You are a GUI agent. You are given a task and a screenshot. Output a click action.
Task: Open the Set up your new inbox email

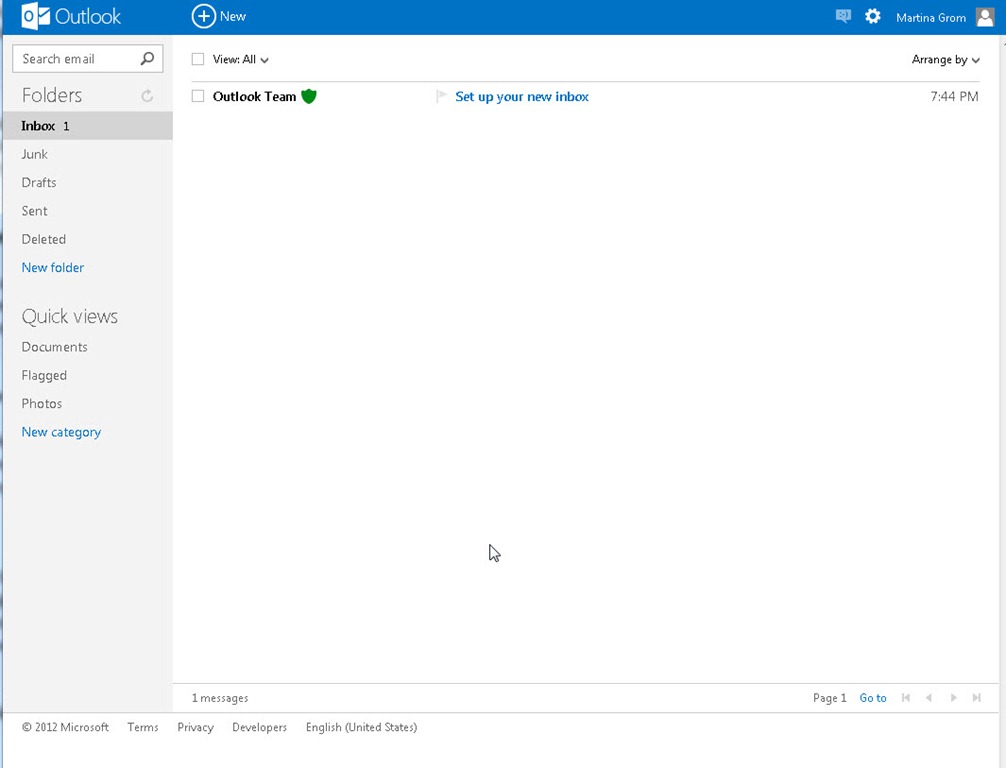pyautogui.click(x=521, y=96)
